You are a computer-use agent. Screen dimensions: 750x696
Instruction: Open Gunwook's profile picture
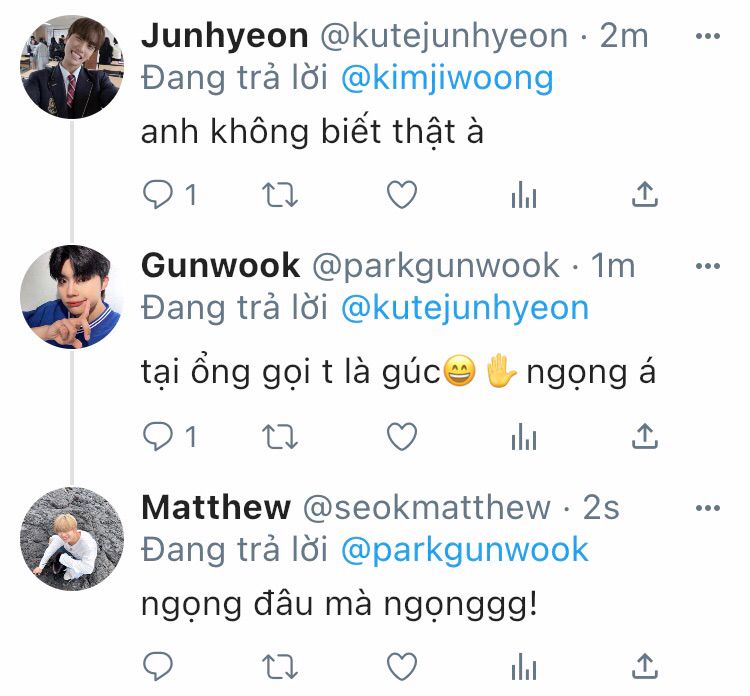point(72,297)
